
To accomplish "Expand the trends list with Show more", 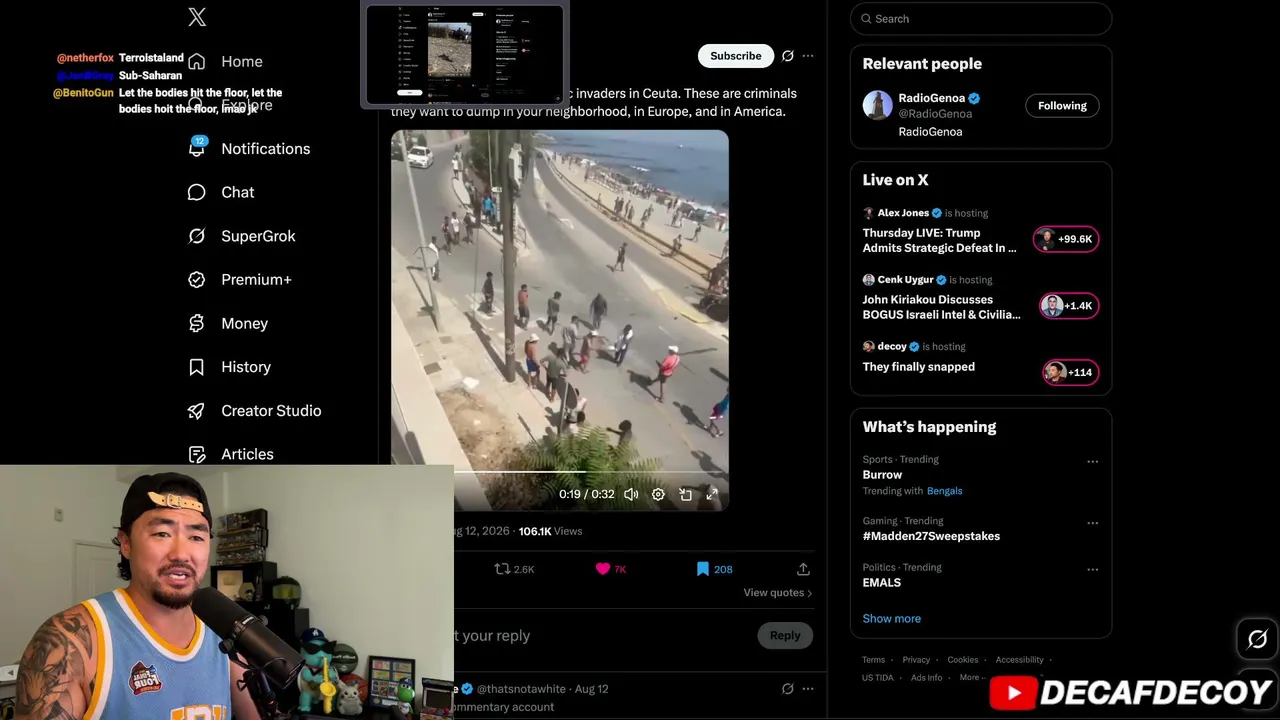I will [x=892, y=619].
